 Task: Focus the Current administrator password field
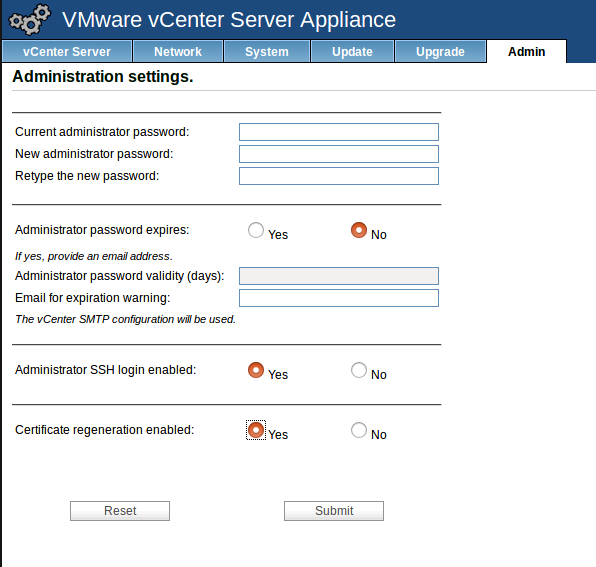point(339,132)
